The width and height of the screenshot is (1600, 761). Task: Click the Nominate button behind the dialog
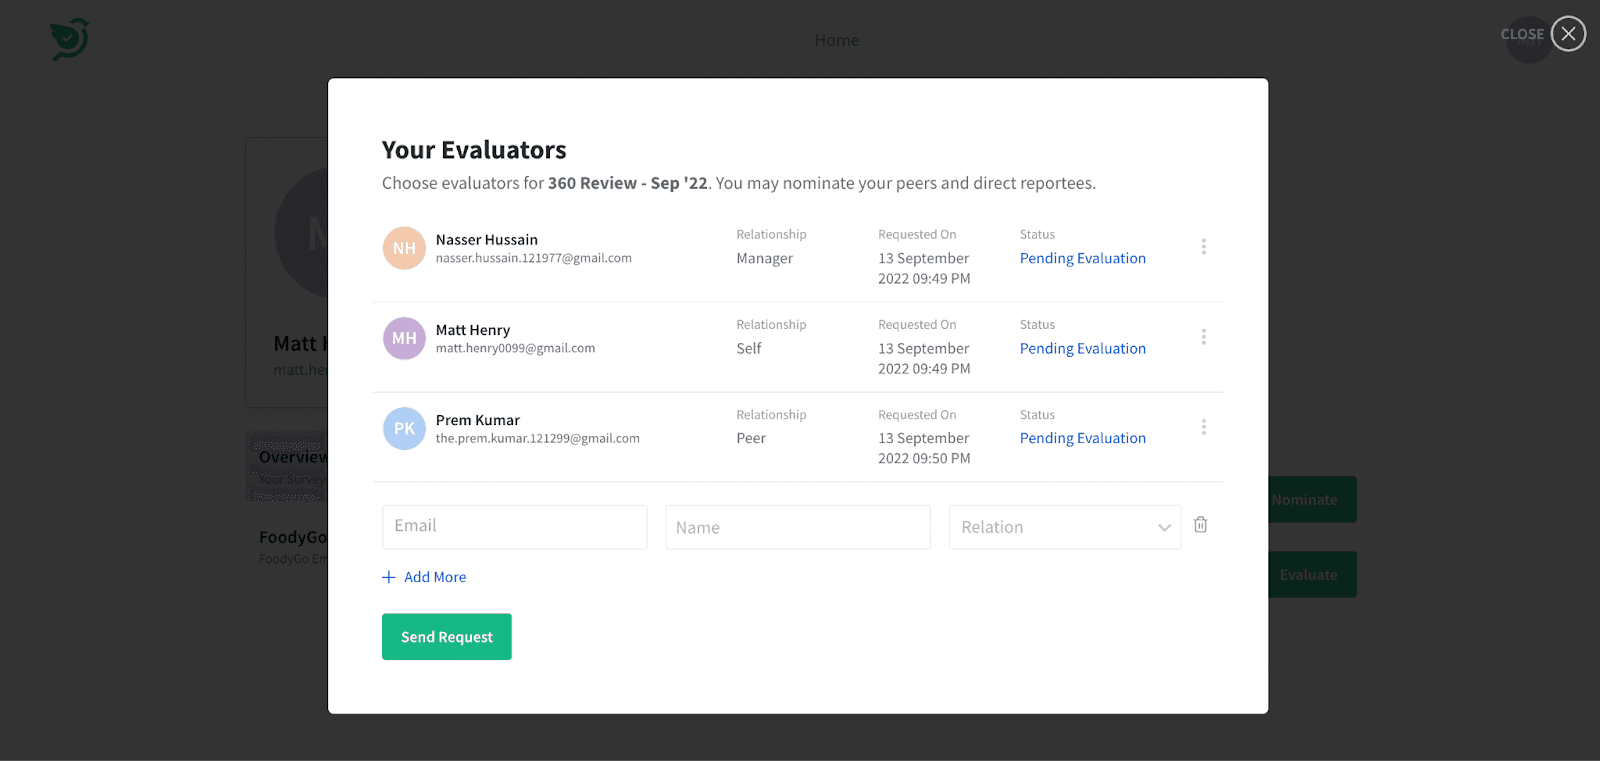(x=1312, y=499)
